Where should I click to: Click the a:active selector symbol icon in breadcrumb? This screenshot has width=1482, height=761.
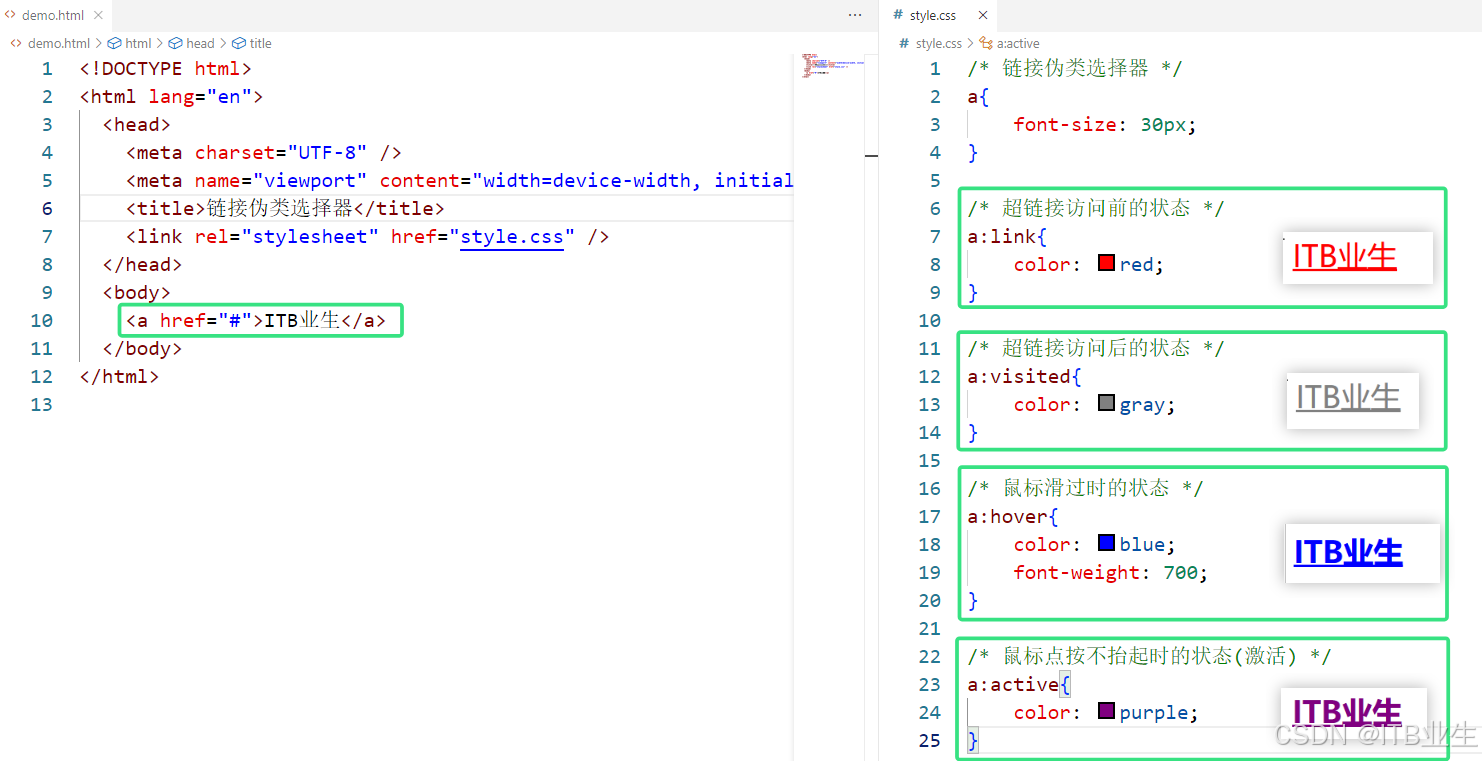tap(986, 43)
